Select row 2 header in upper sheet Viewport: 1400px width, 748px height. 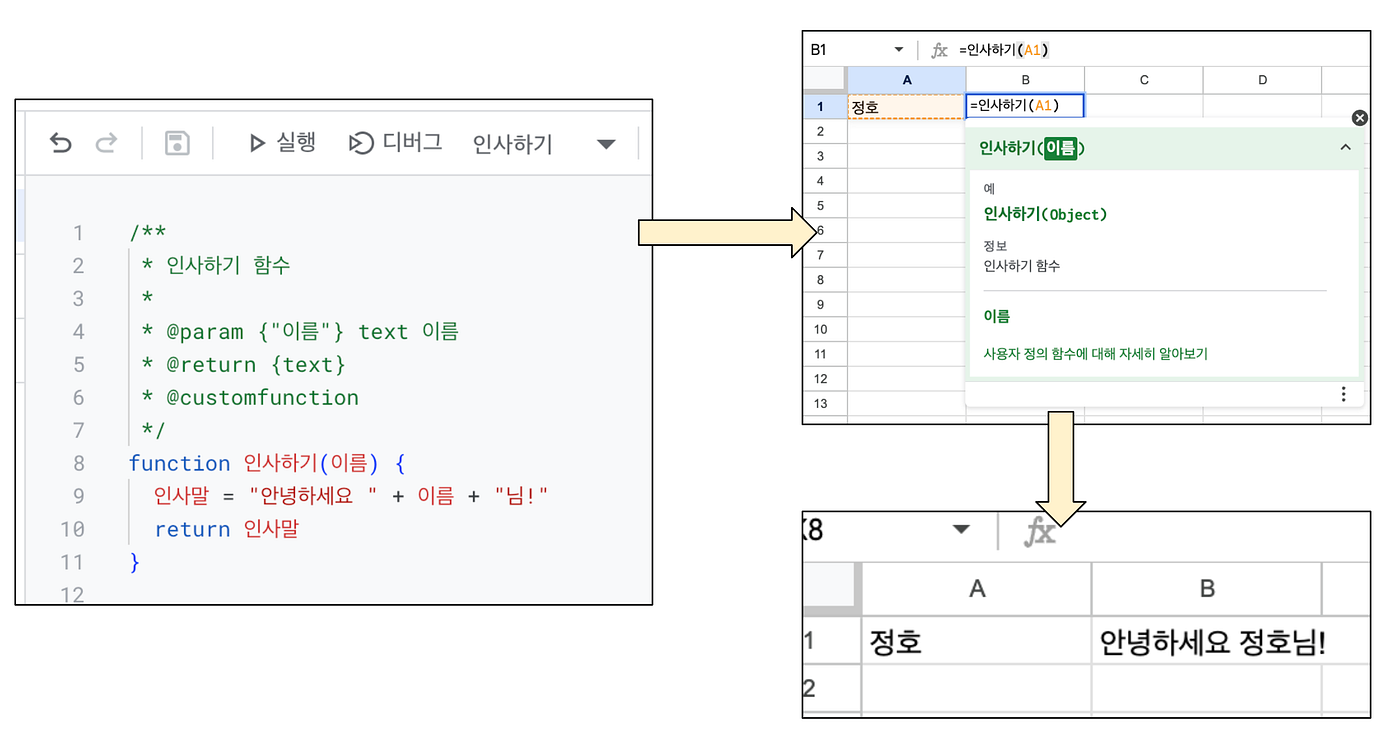coord(825,131)
